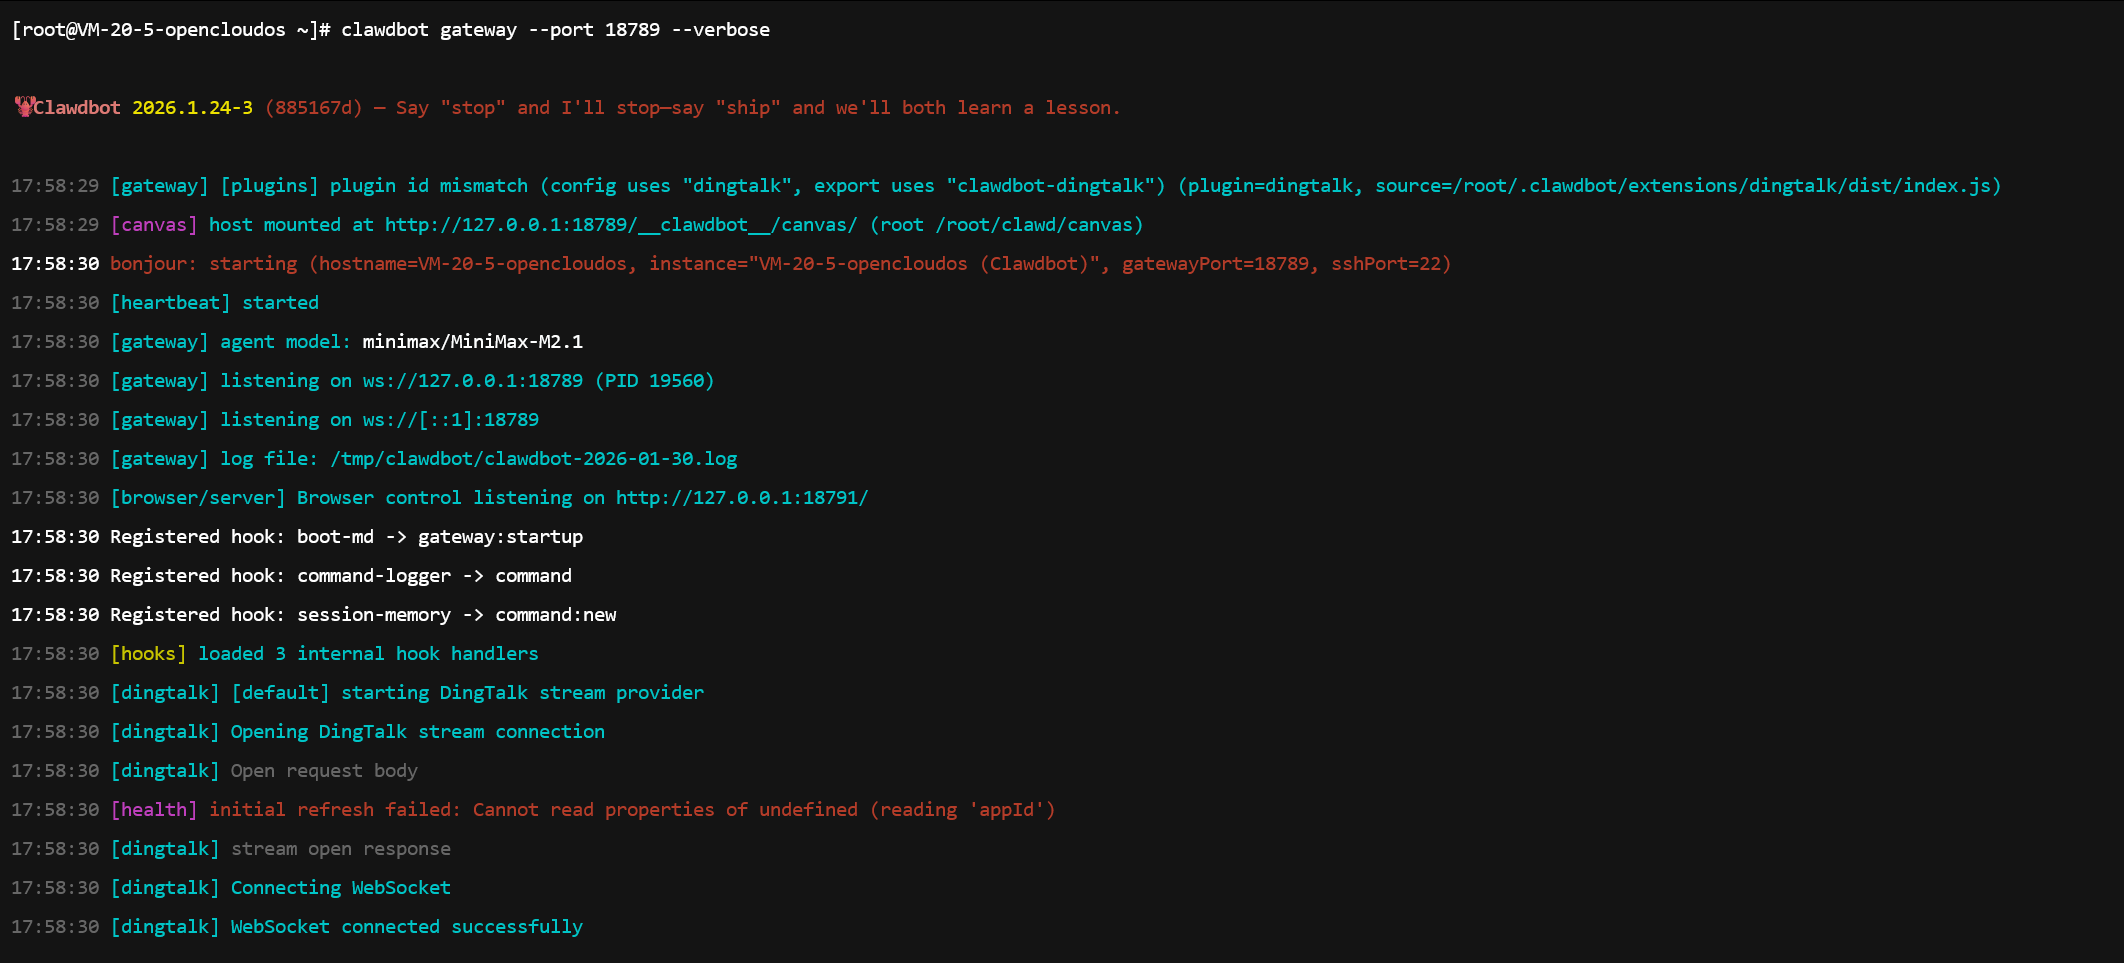Click the ws://[::1]:18789 IPv6 listening address
The image size is (2124, 963).
pyautogui.click(x=450, y=420)
